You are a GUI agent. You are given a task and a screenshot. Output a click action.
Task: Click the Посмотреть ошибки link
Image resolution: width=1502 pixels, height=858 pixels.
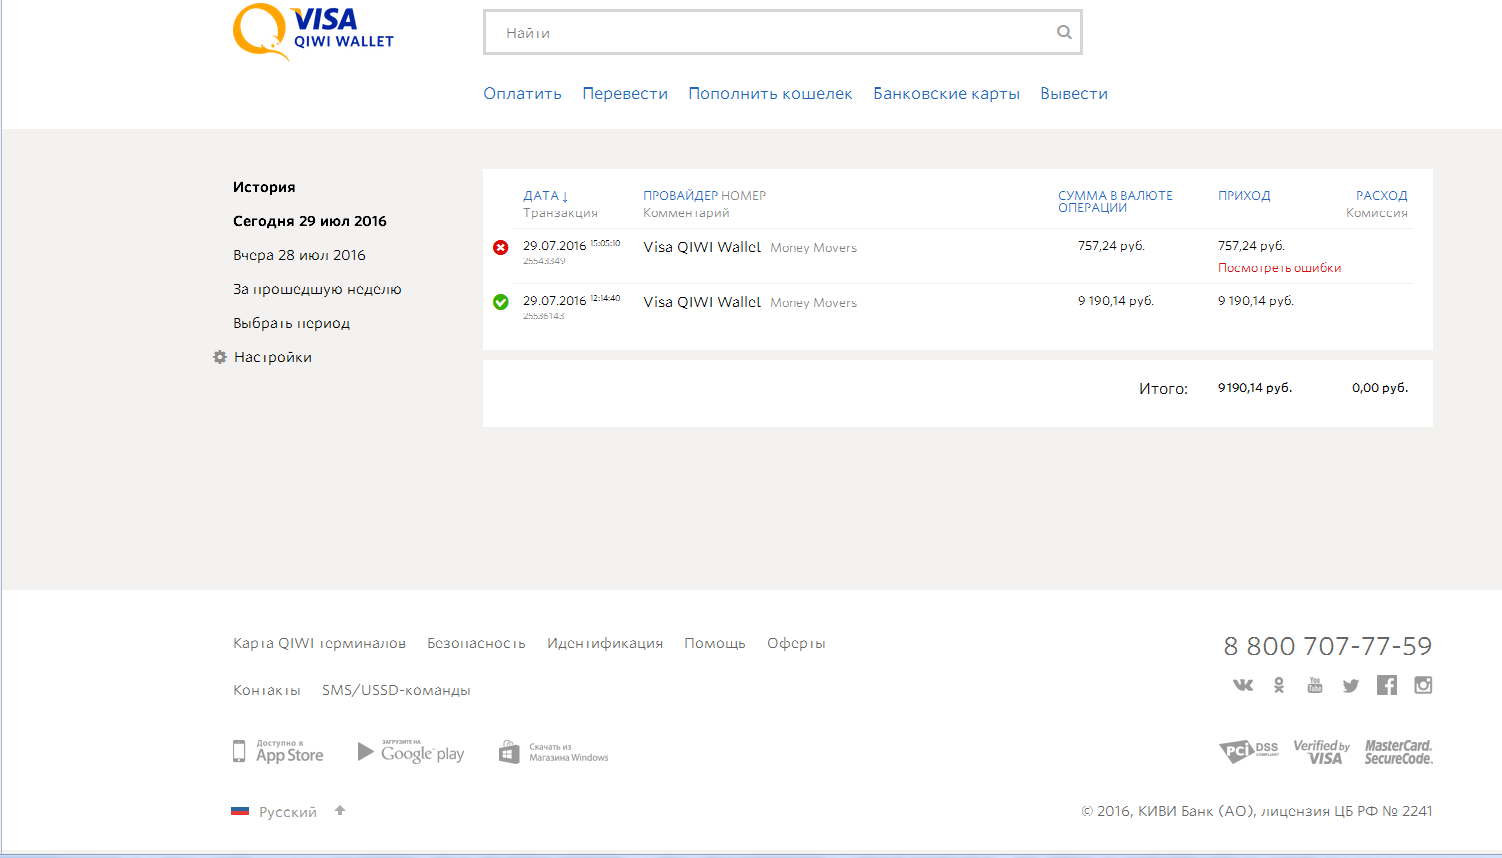point(1279,268)
